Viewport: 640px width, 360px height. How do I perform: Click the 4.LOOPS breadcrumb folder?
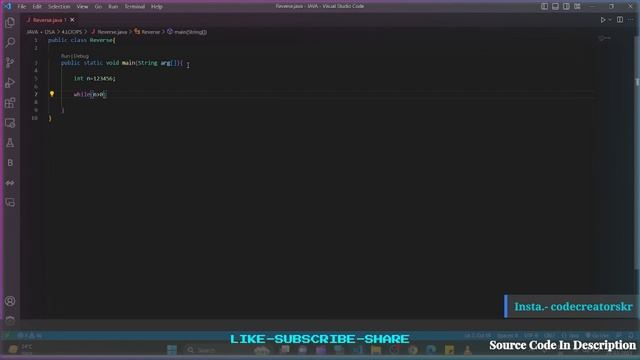pos(72,32)
